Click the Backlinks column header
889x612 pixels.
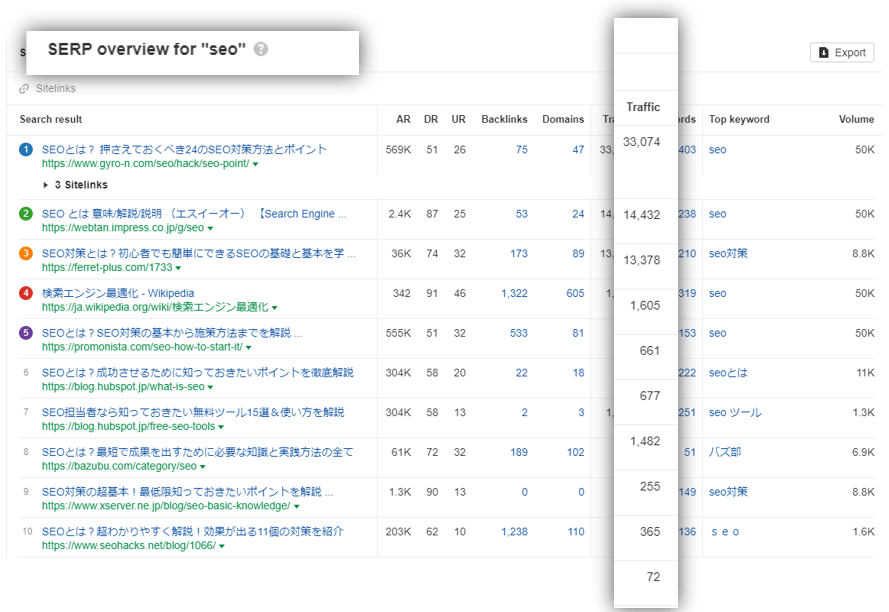click(504, 119)
